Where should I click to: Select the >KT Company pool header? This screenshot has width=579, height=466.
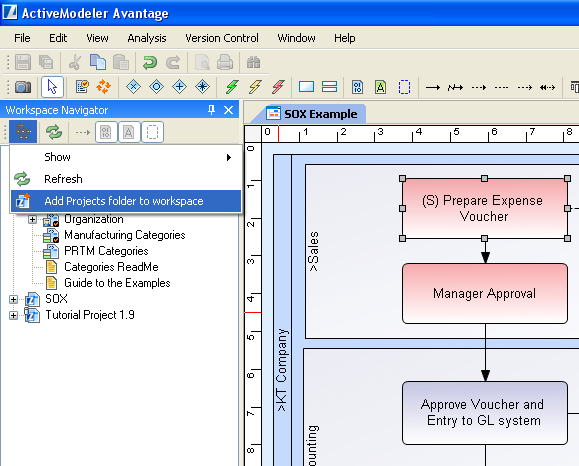(x=282, y=370)
